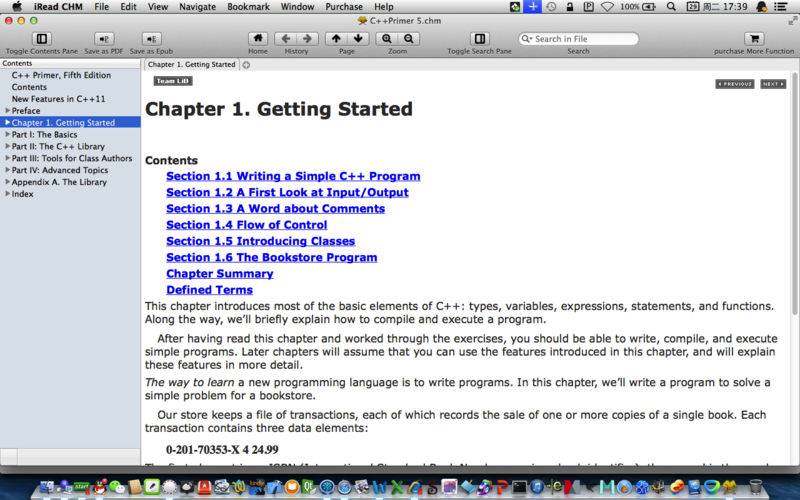800x500 pixels.
Task: Go to previous page with up arrow
Action: 336,39
